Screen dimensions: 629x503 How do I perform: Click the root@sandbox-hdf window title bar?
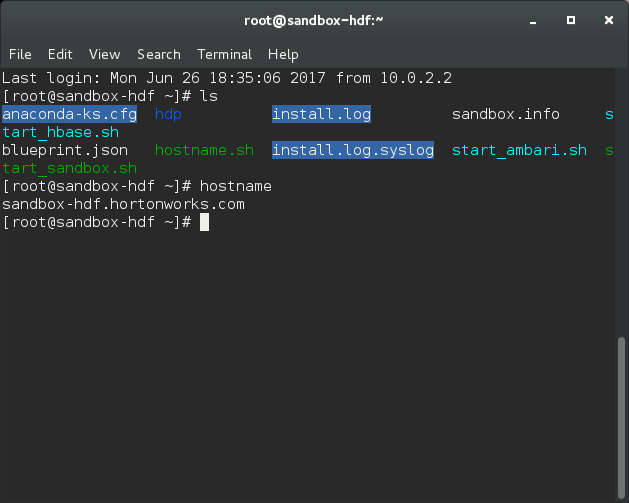314,20
